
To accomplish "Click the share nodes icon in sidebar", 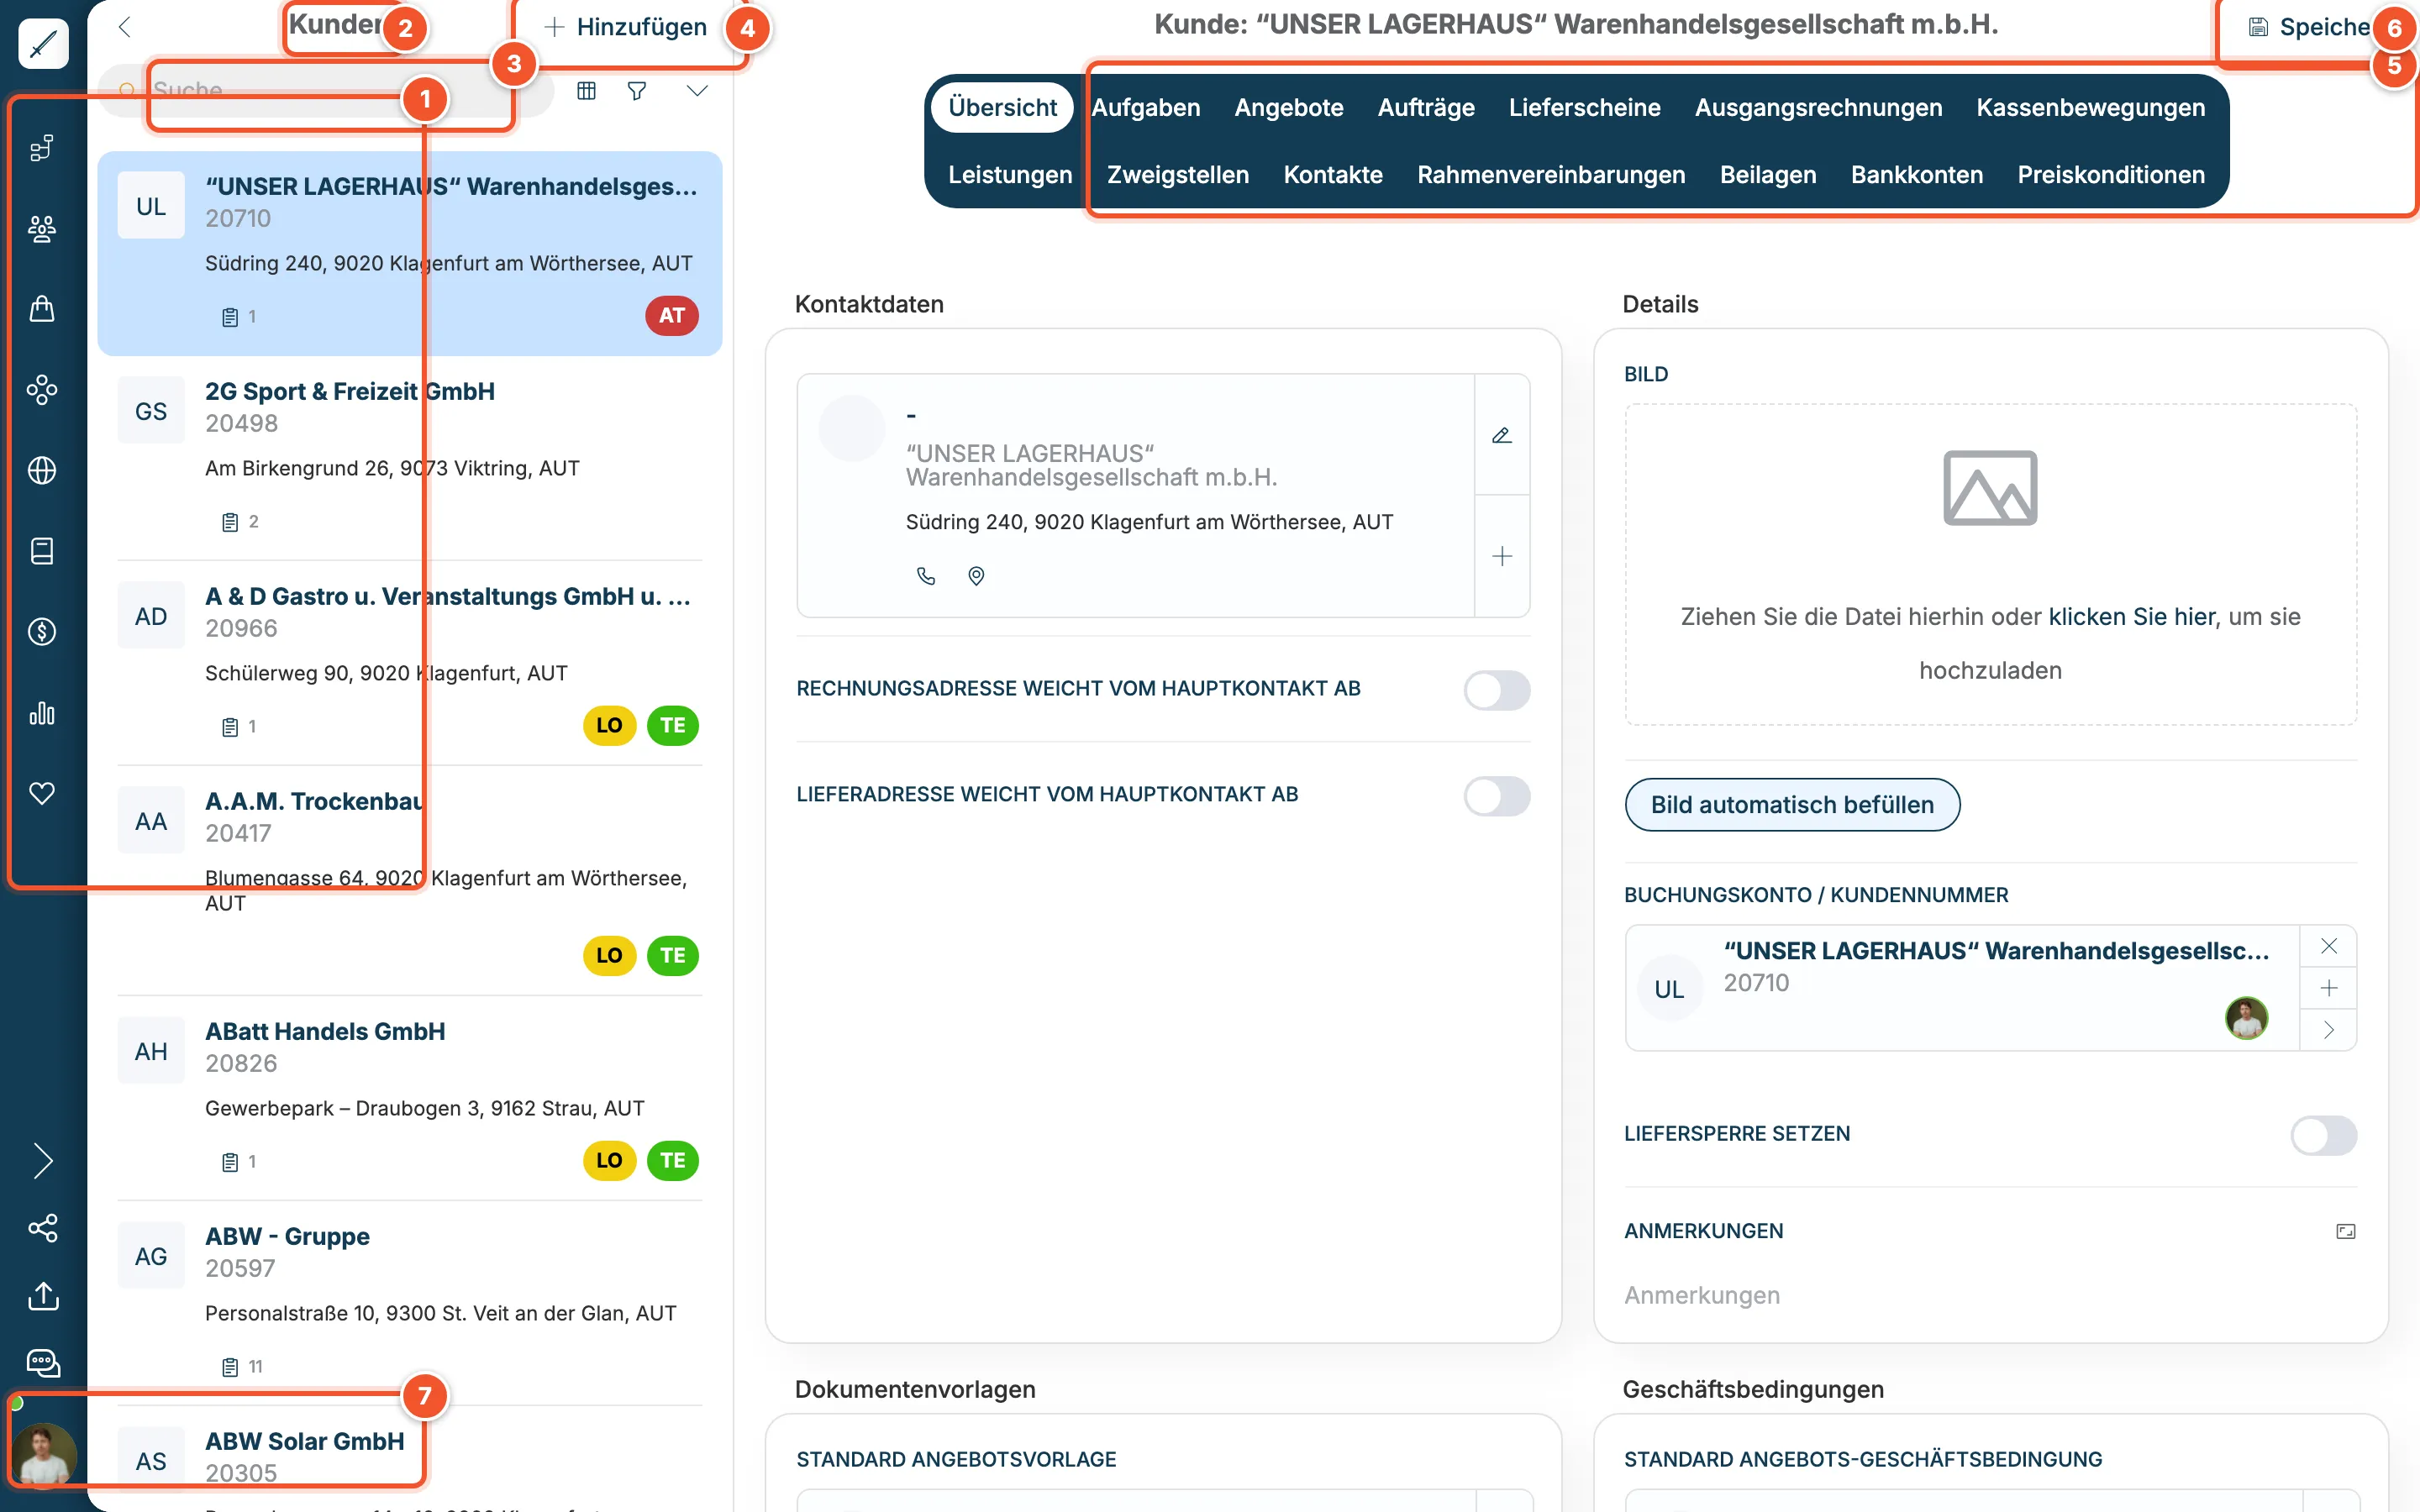I will [43, 1228].
